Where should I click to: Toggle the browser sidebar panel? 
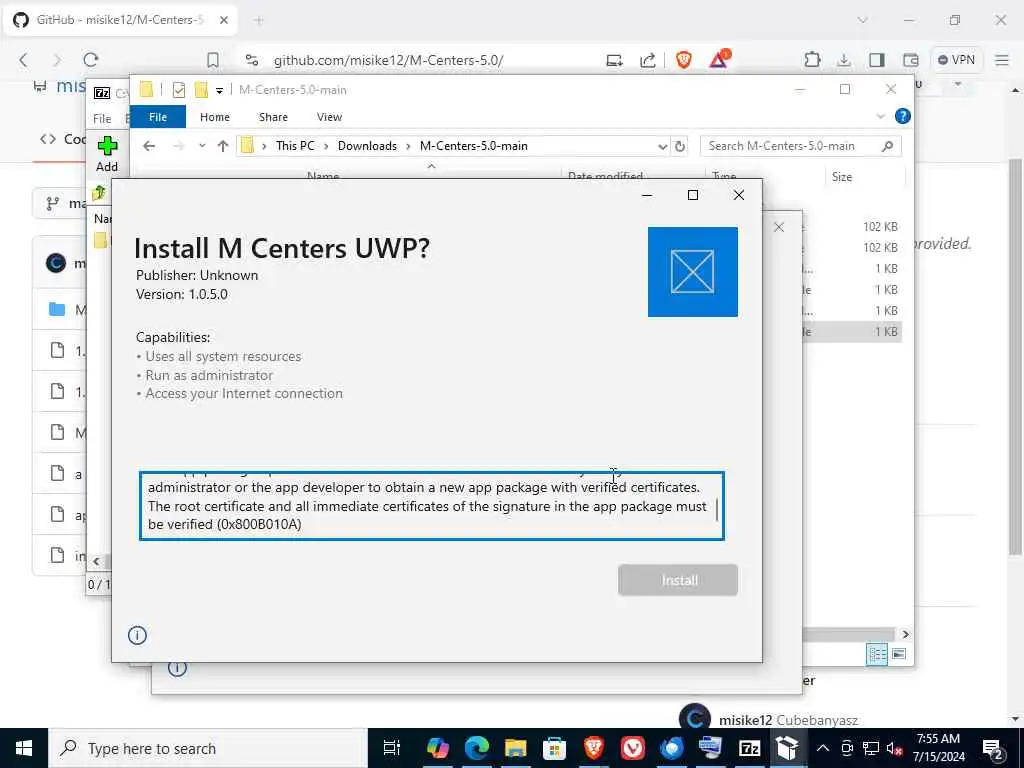tap(876, 60)
